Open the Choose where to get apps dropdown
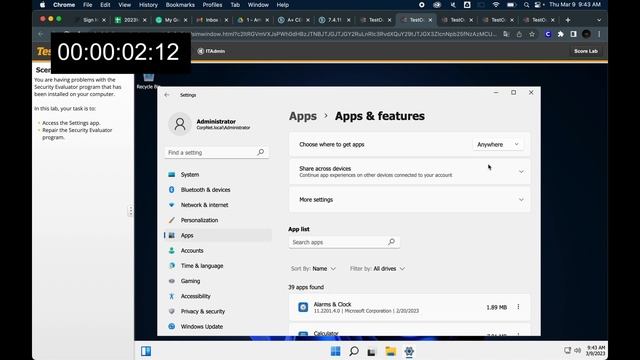Screen dimensions: 640x360 click(498, 144)
